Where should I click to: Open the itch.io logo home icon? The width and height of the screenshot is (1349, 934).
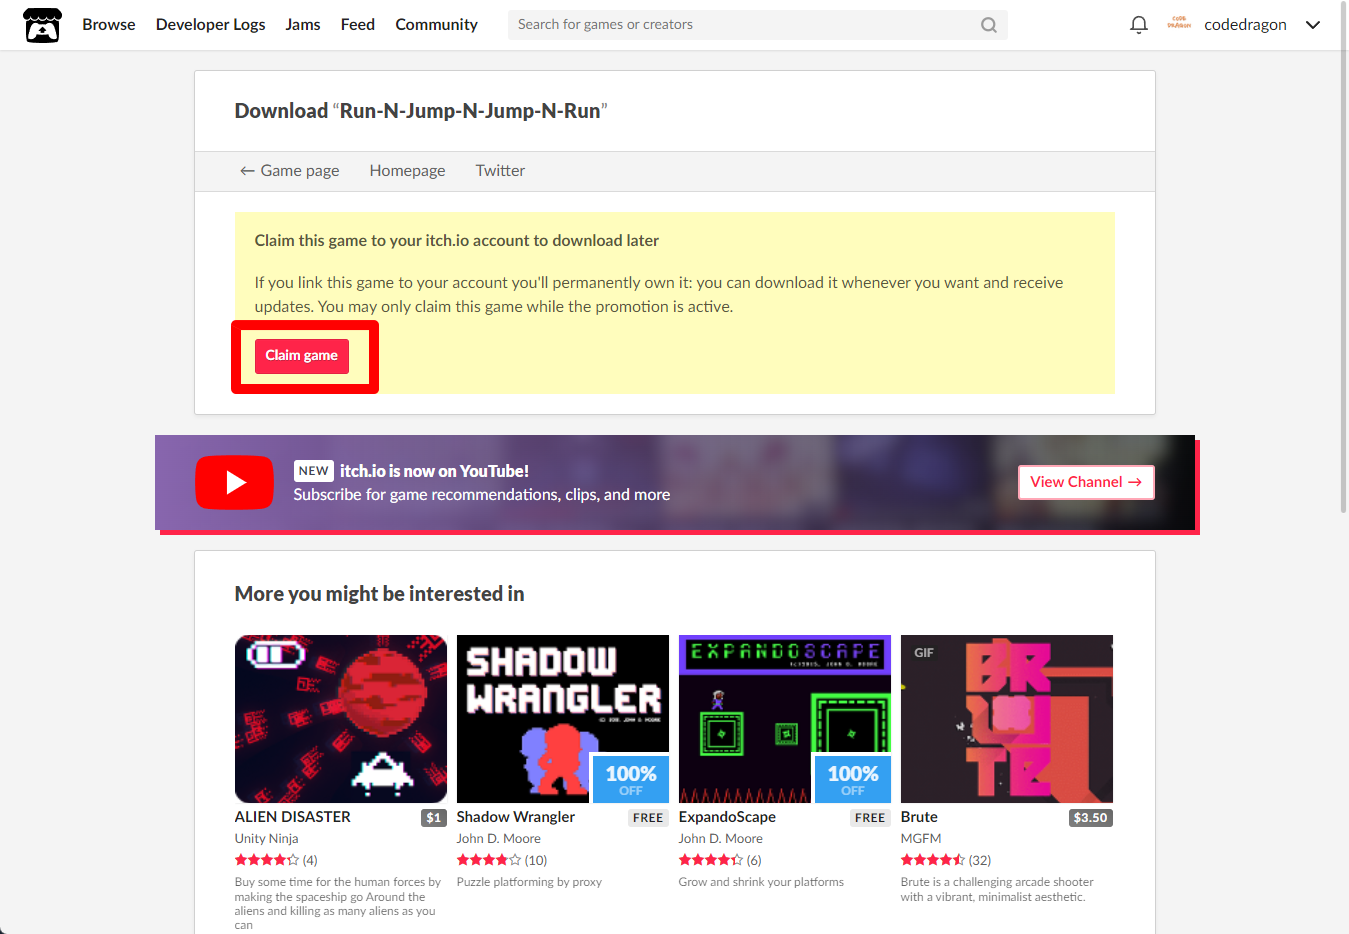[x=42, y=25]
